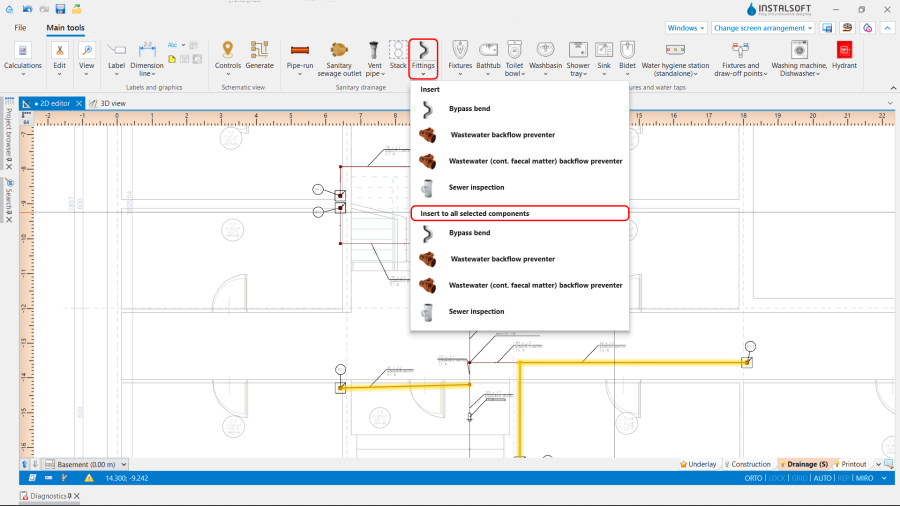Click the Hydrant icon in the ribbon

845,50
